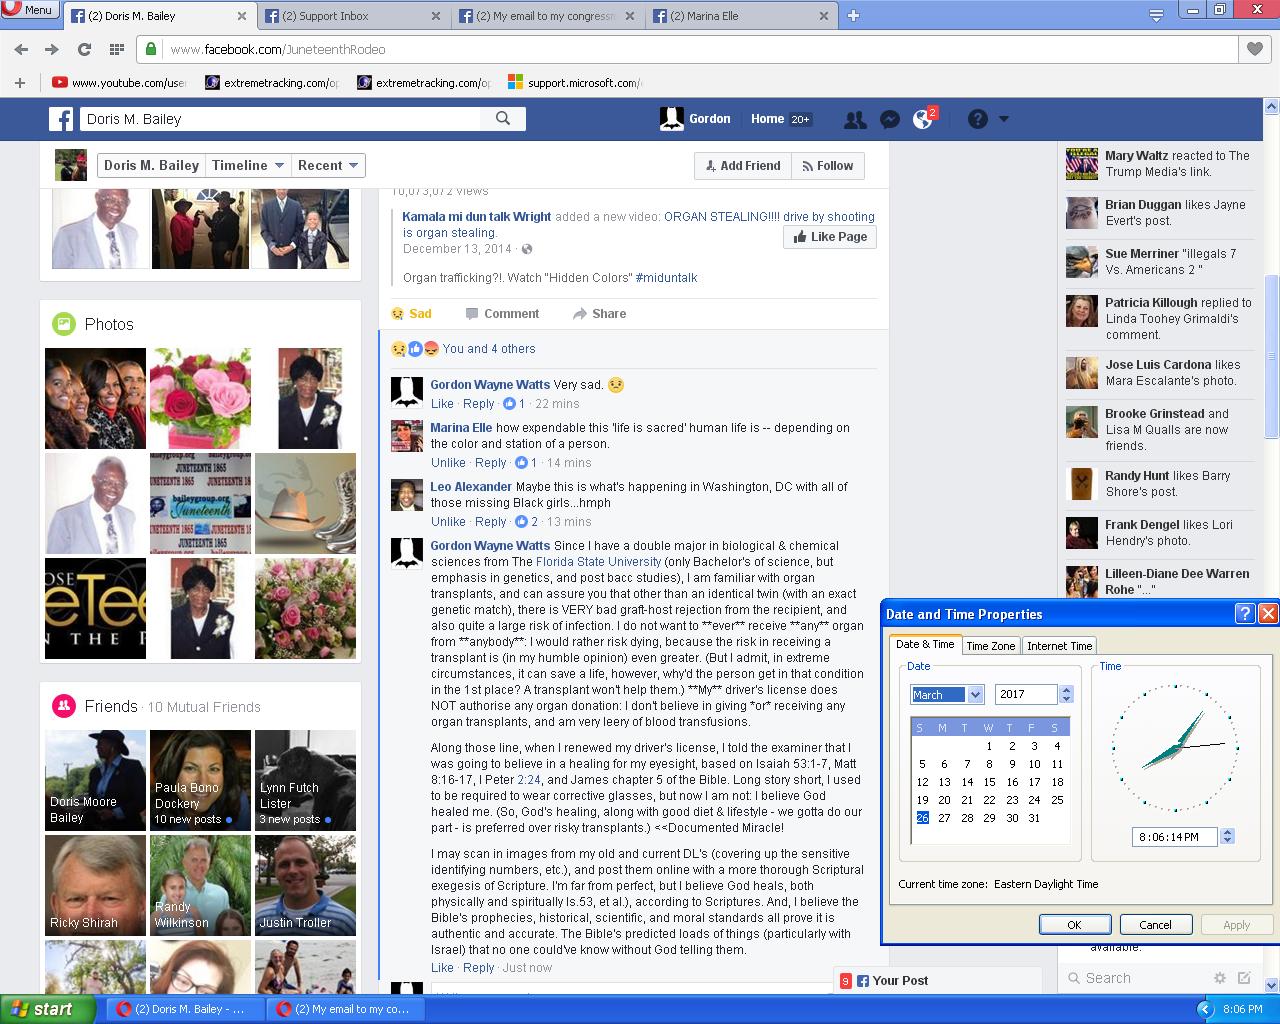This screenshot has width=1280, height=1024.
Task: Open the Timeline dropdown
Action: [248, 166]
